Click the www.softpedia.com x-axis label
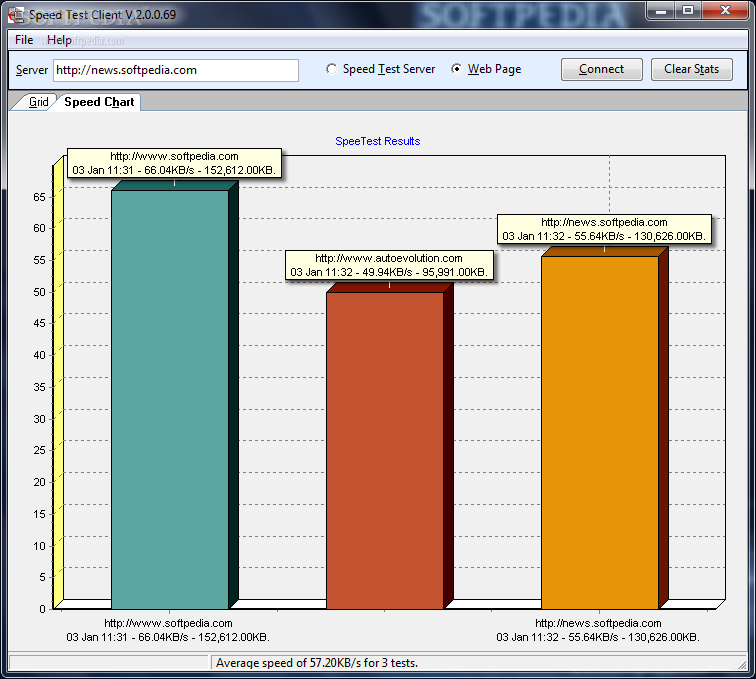The width and height of the screenshot is (756, 679). pyautogui.click(x=168, y=630)
